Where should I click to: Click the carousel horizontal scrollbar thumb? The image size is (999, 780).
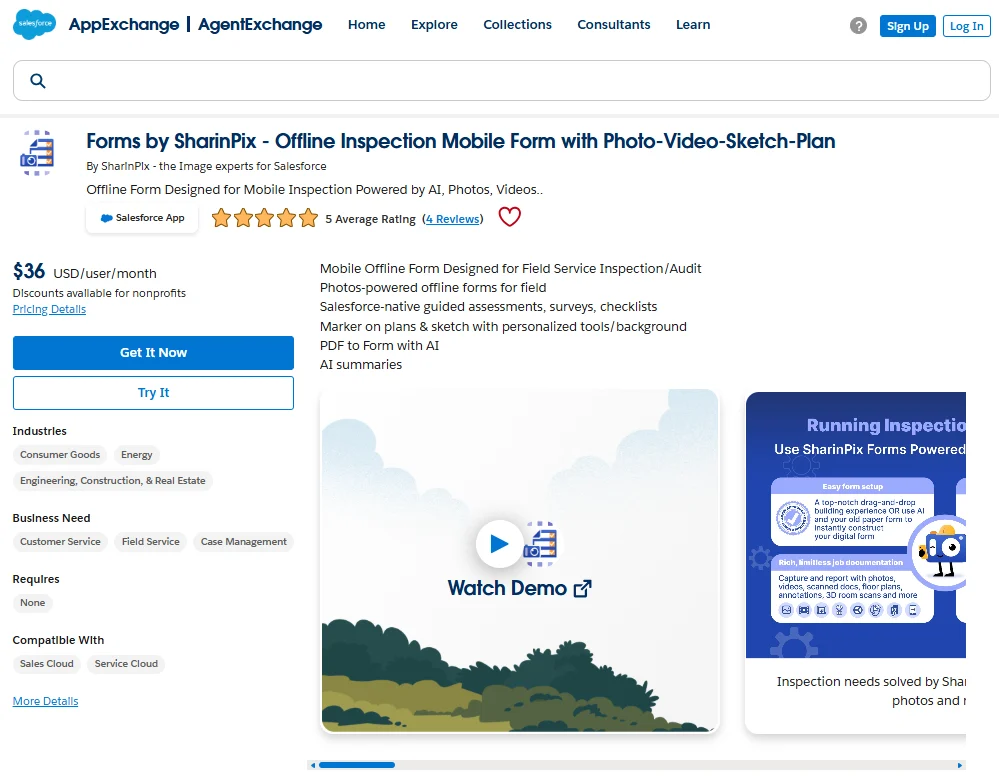pyautogui.click(x=357, y=765)
